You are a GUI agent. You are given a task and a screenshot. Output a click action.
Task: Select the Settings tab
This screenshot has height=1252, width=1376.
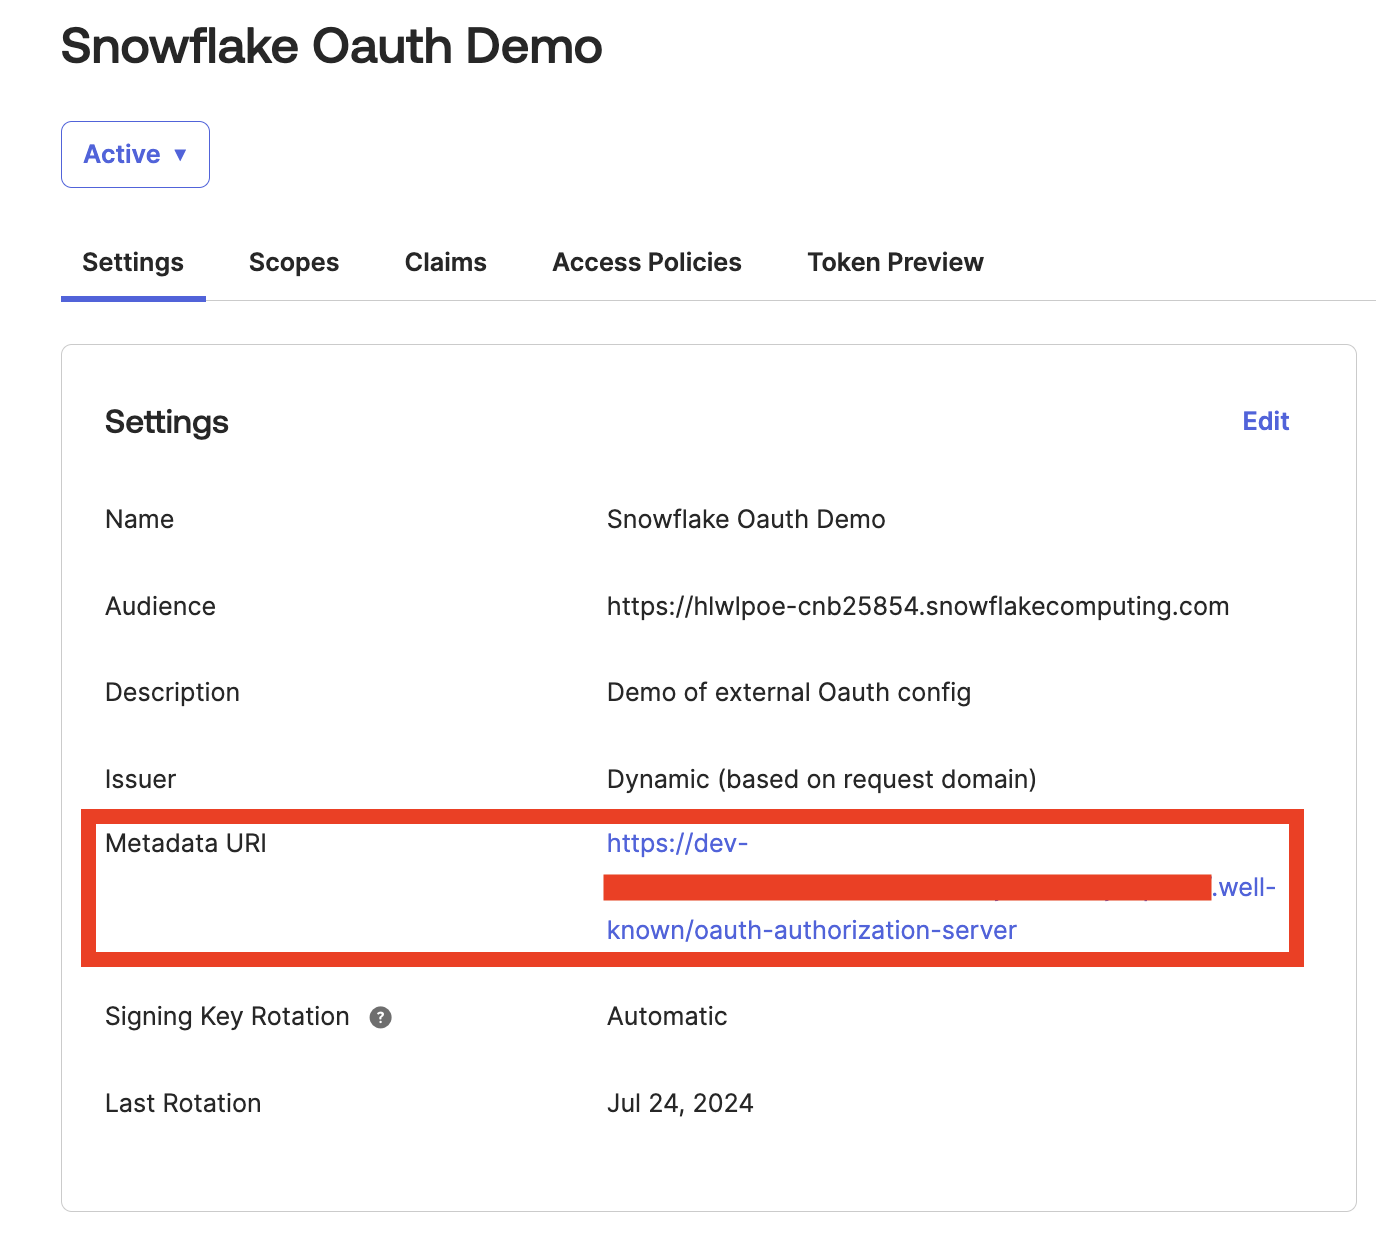click(x=132, y=262)
